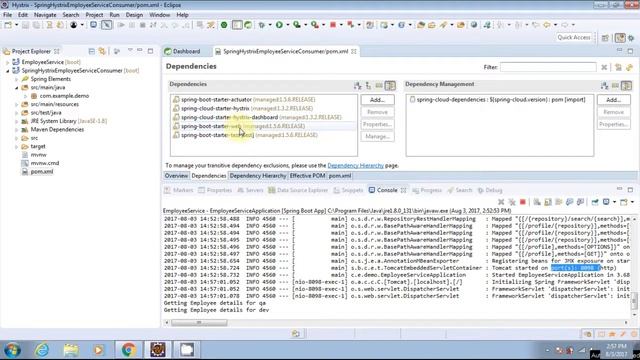Click Add button in Dependency Management section
The height and width of the screenshot is (360, 640).
tap(613, 100)
